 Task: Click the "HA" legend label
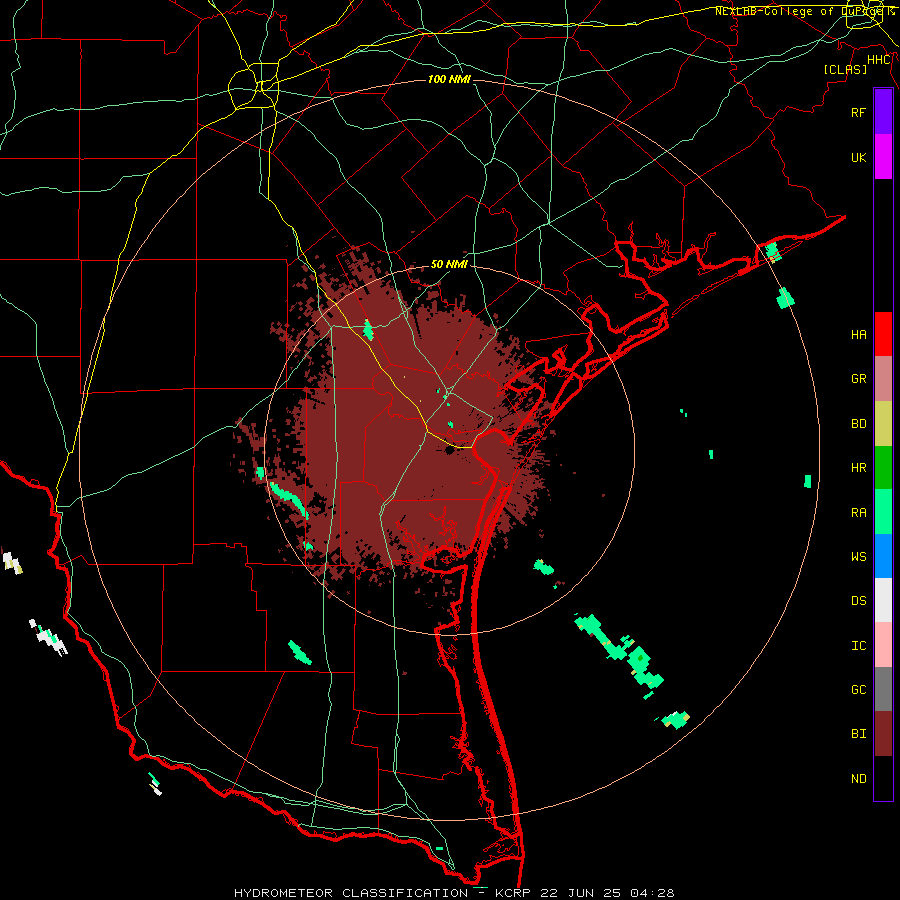pyautogui.click(x=858, y=334)
